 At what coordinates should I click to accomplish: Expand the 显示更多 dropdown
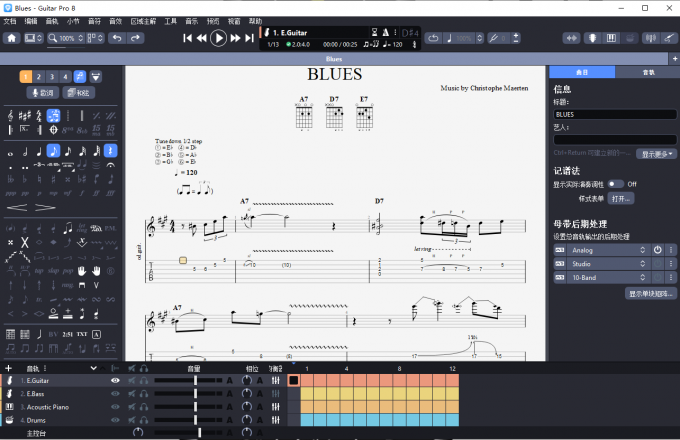click(x=658, y=154)
